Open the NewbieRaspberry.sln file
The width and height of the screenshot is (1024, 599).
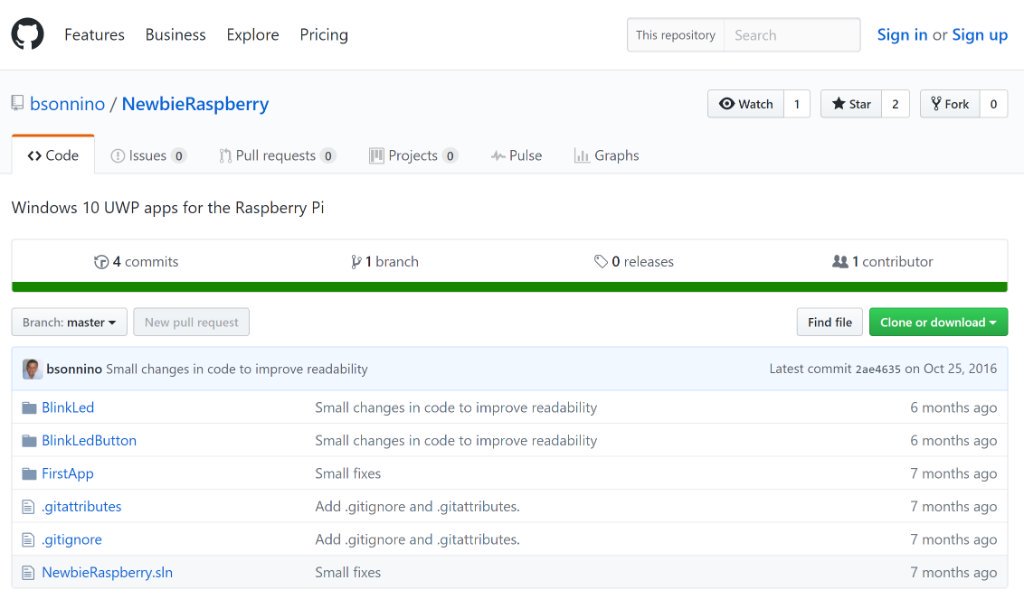107,573
